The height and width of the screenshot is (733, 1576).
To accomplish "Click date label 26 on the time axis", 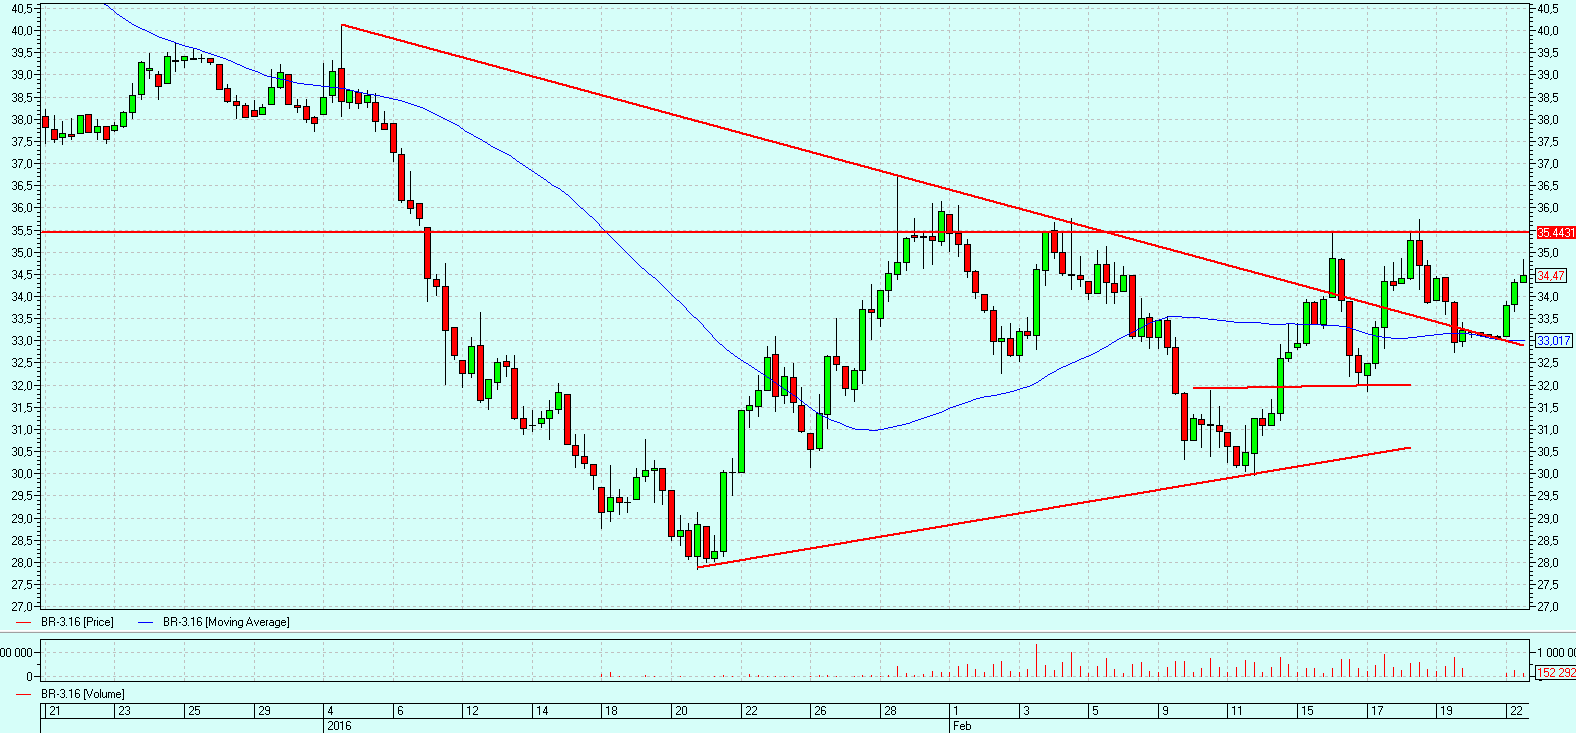I will (820, 711).
